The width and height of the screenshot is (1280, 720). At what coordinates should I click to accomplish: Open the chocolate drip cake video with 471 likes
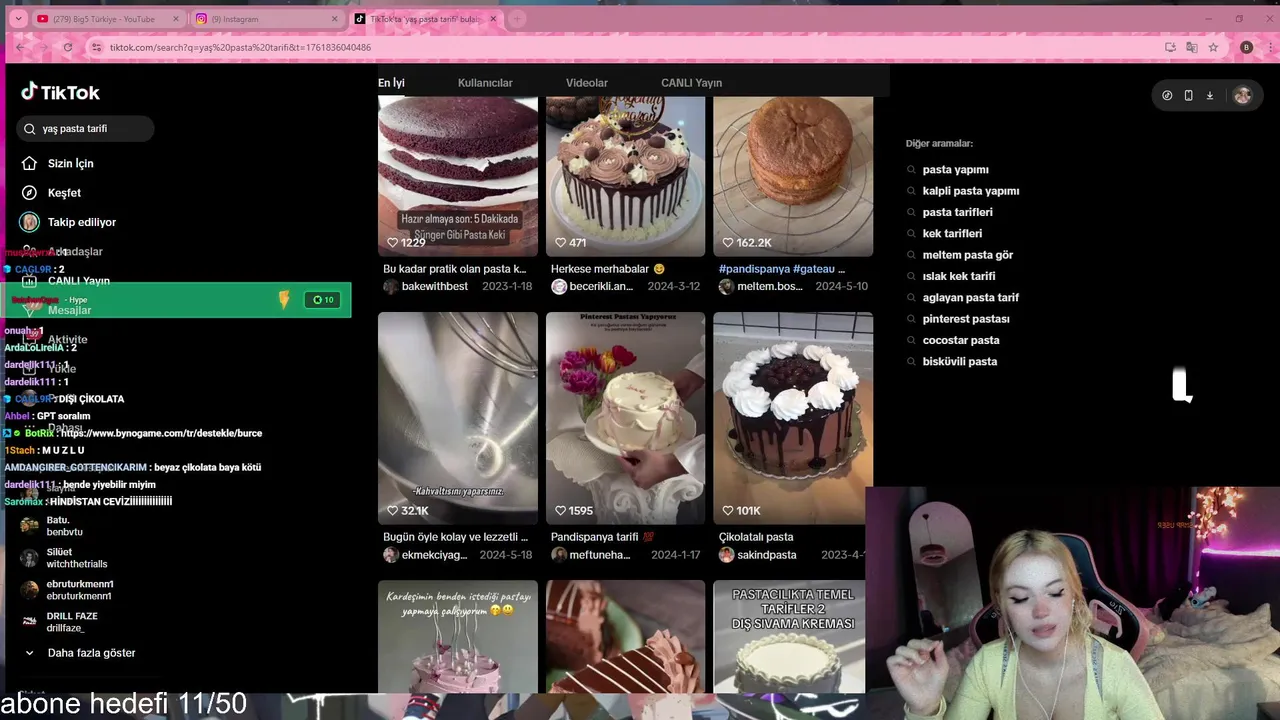(x=626, y=176)
